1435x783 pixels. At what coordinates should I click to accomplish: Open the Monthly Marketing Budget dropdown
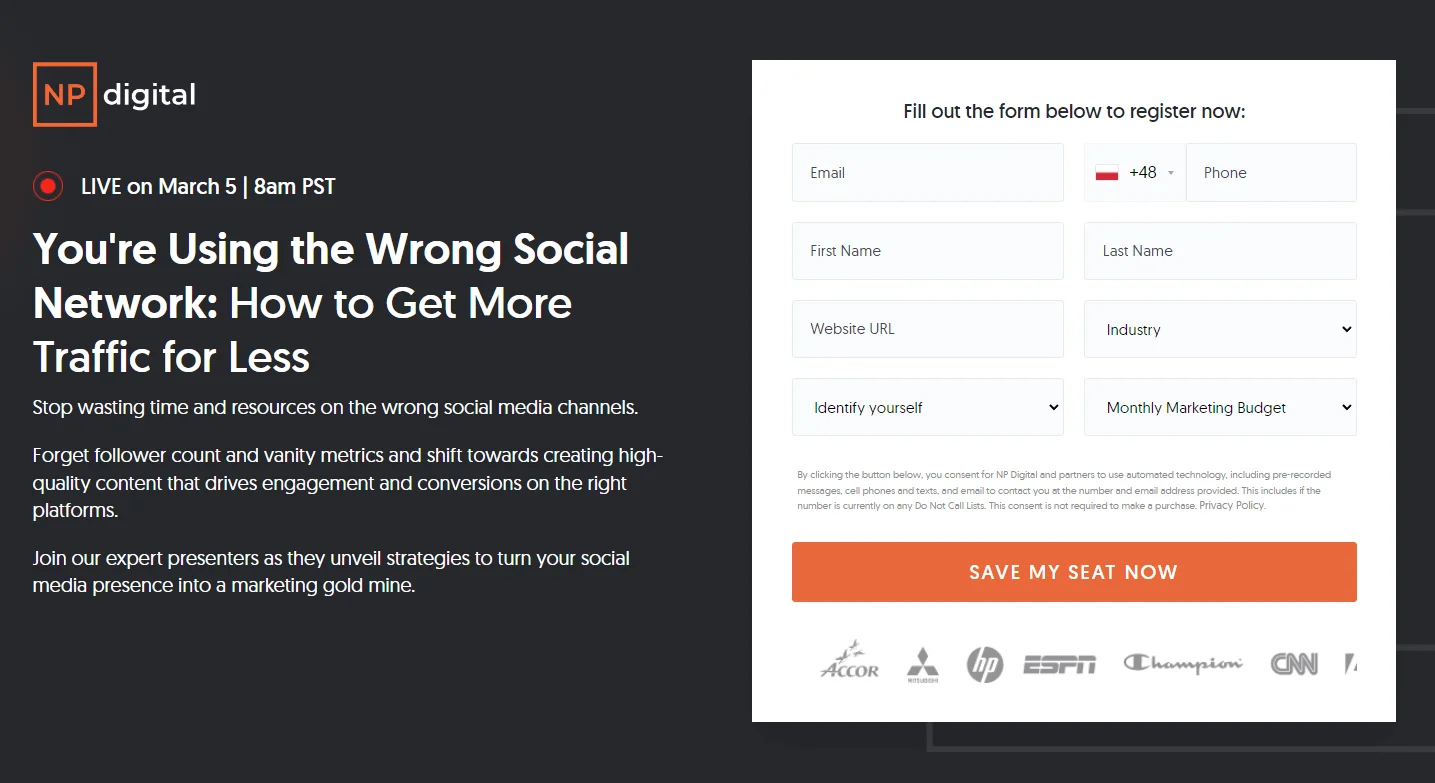(x=1219, y=407)
